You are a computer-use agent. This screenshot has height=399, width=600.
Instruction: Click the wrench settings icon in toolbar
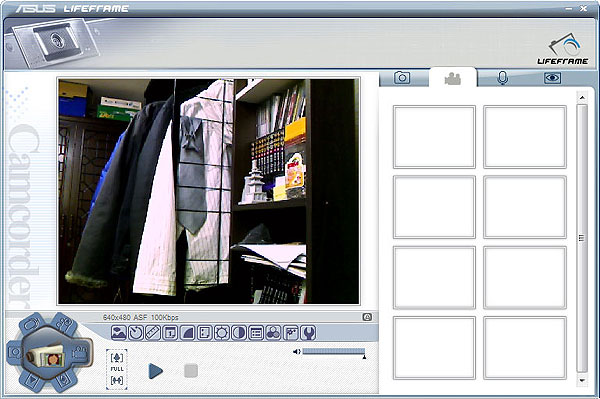(308, 333)
